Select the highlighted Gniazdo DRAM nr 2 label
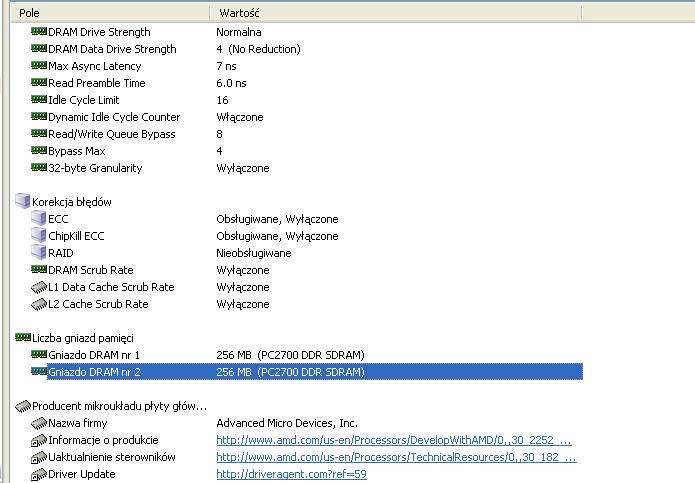695x483 pixels. (x=94, y=372)
